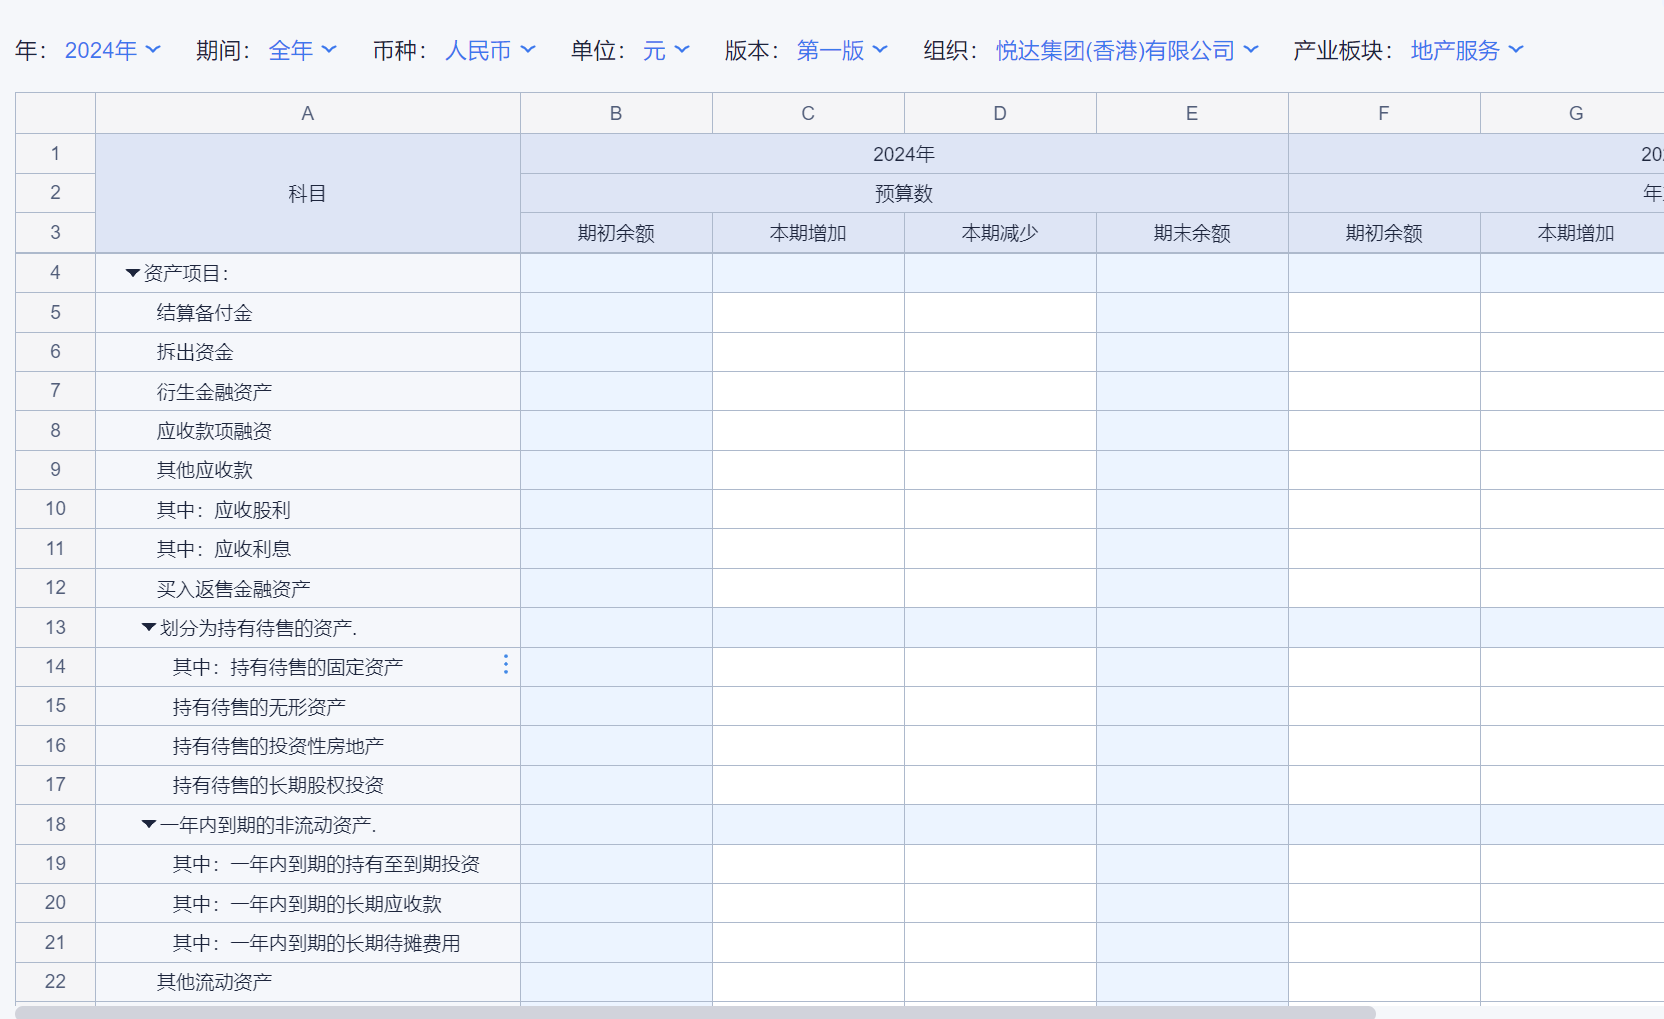Image resolution: width=1664 pixels, height=1019 pixels.
Task: Open the unit 元 dropdown
Action: [x=666, y=50]
